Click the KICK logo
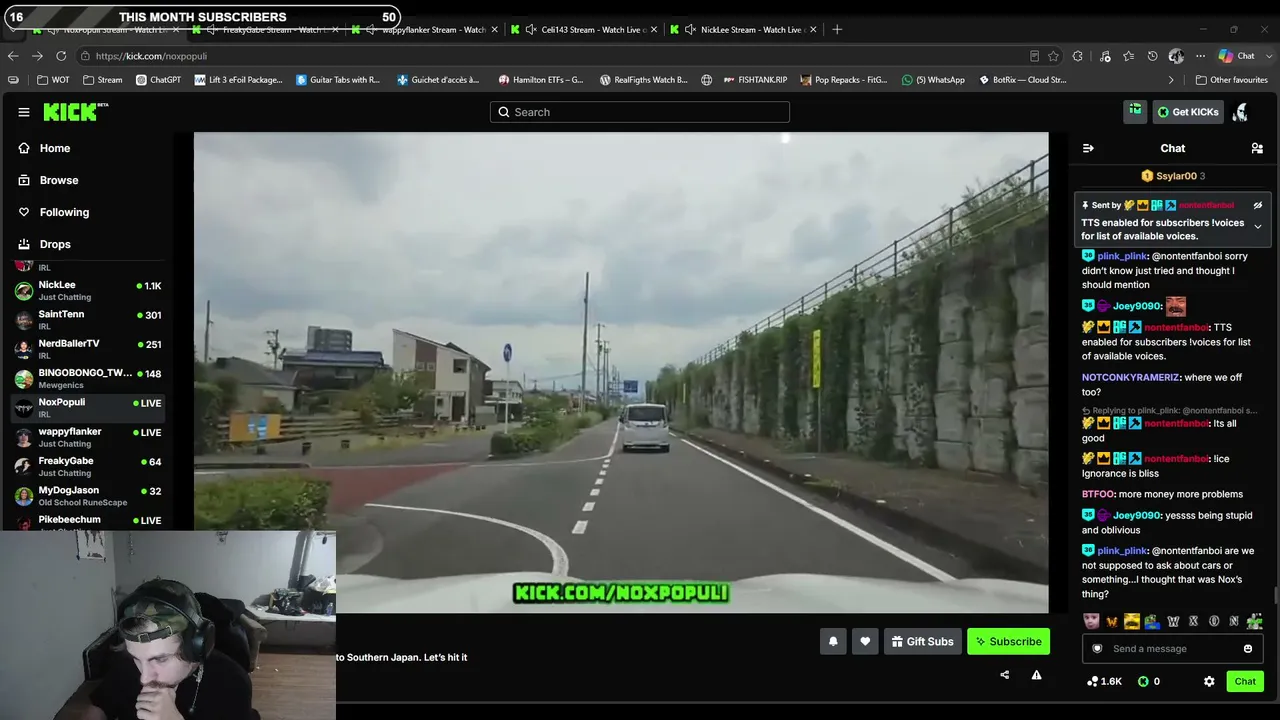Viewport: 1280px width, 720px height. (x=76, y=112)
